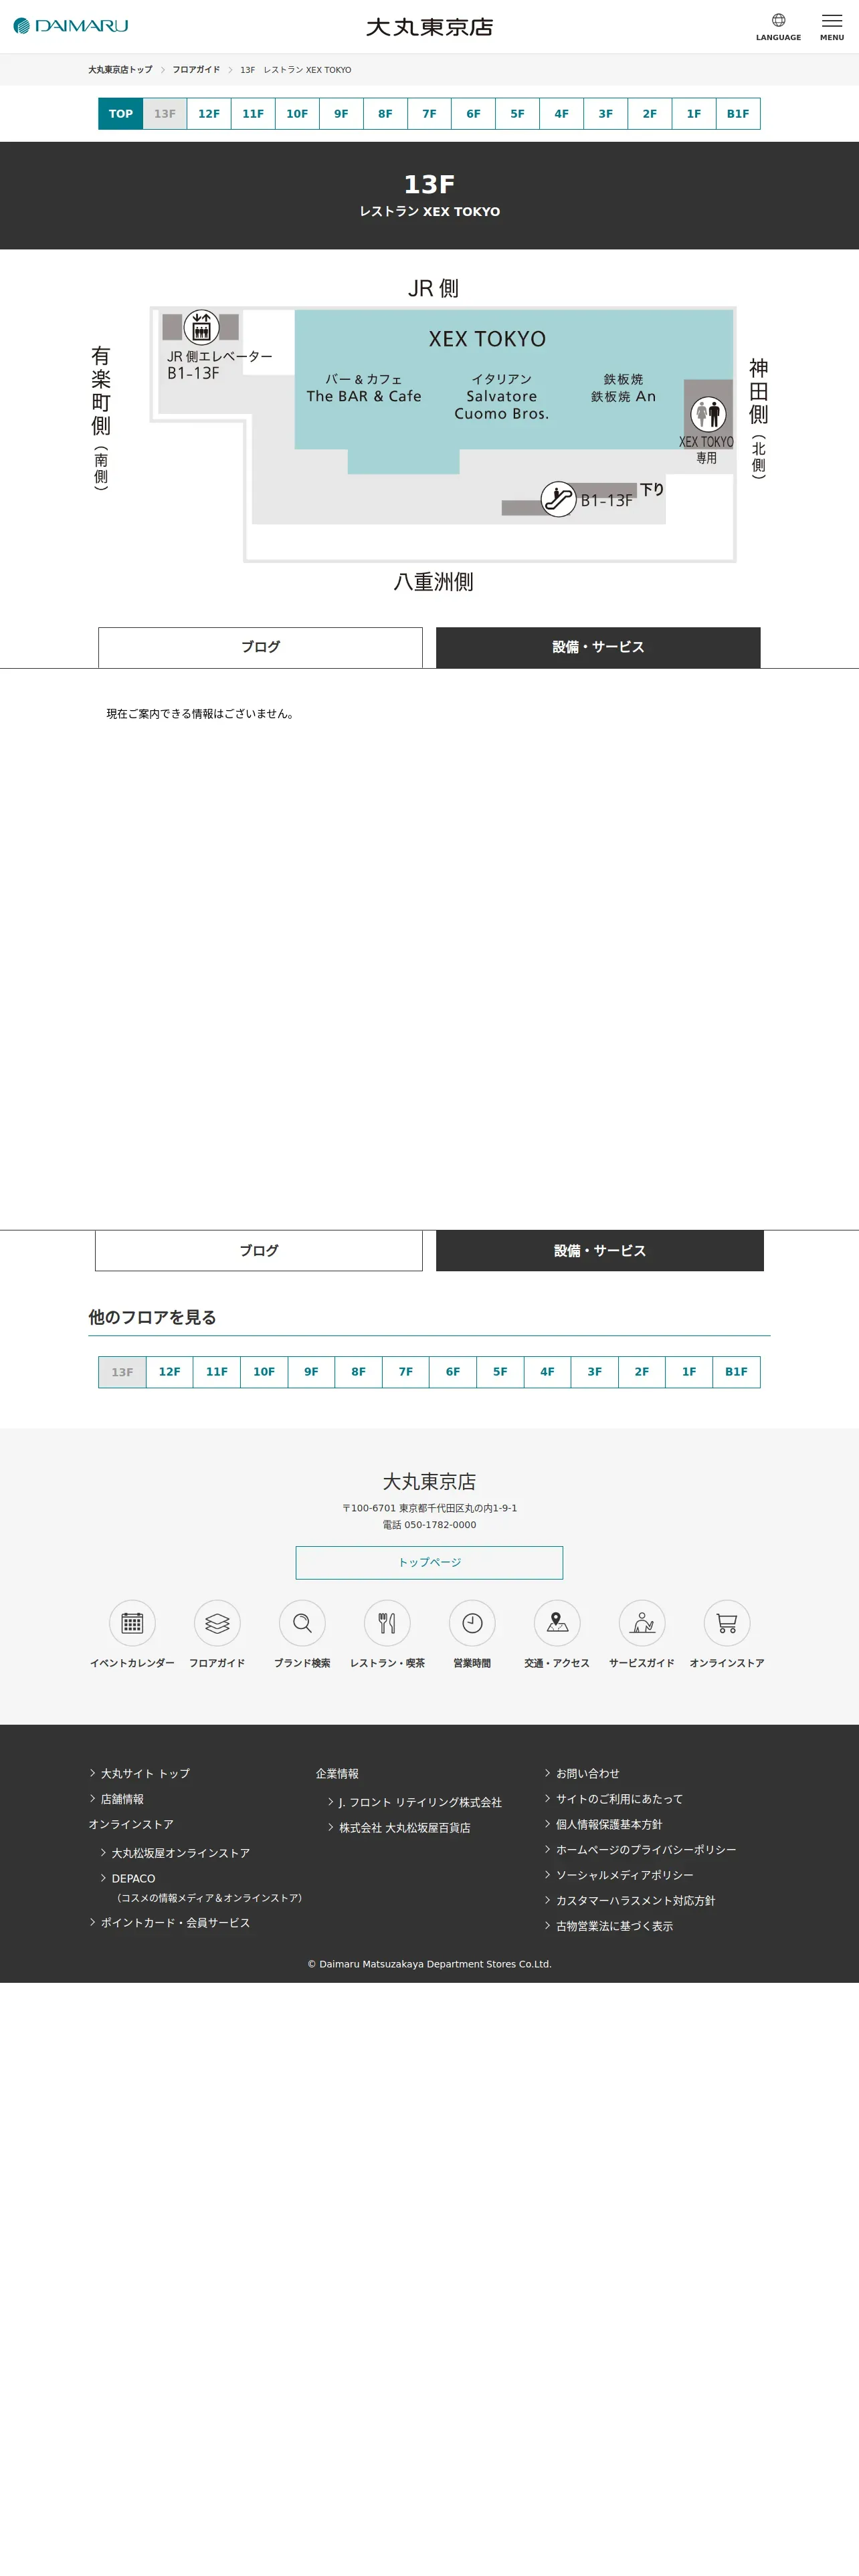The height and width of the screenshot is (2576, 859).
Task: Open the restaurant and cafe cutlery icon
Action: coord(387,1623)
